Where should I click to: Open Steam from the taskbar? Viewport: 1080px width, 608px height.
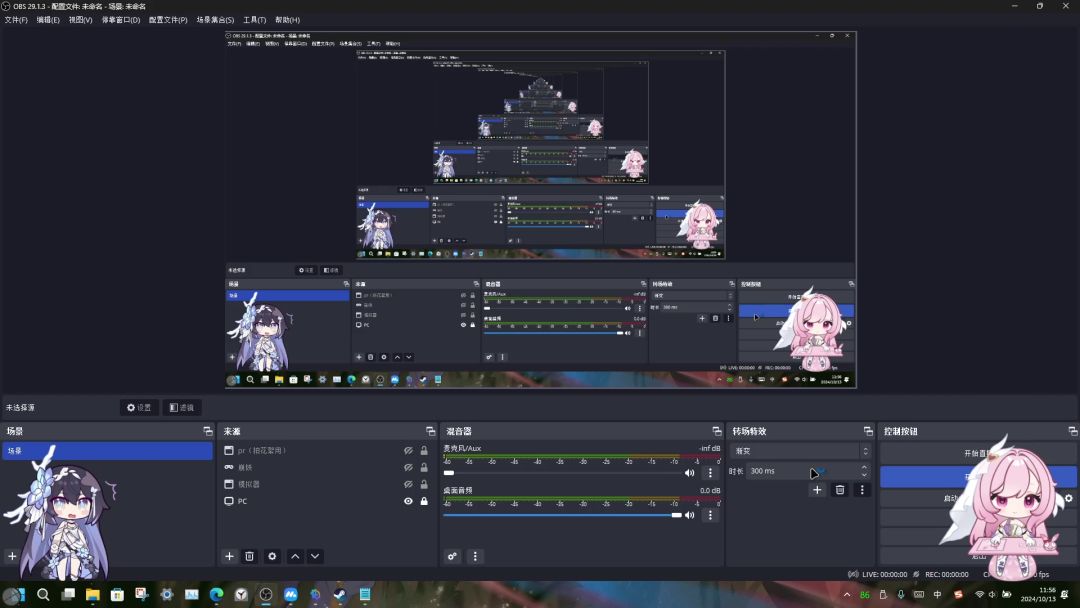[x=340, y=594]
